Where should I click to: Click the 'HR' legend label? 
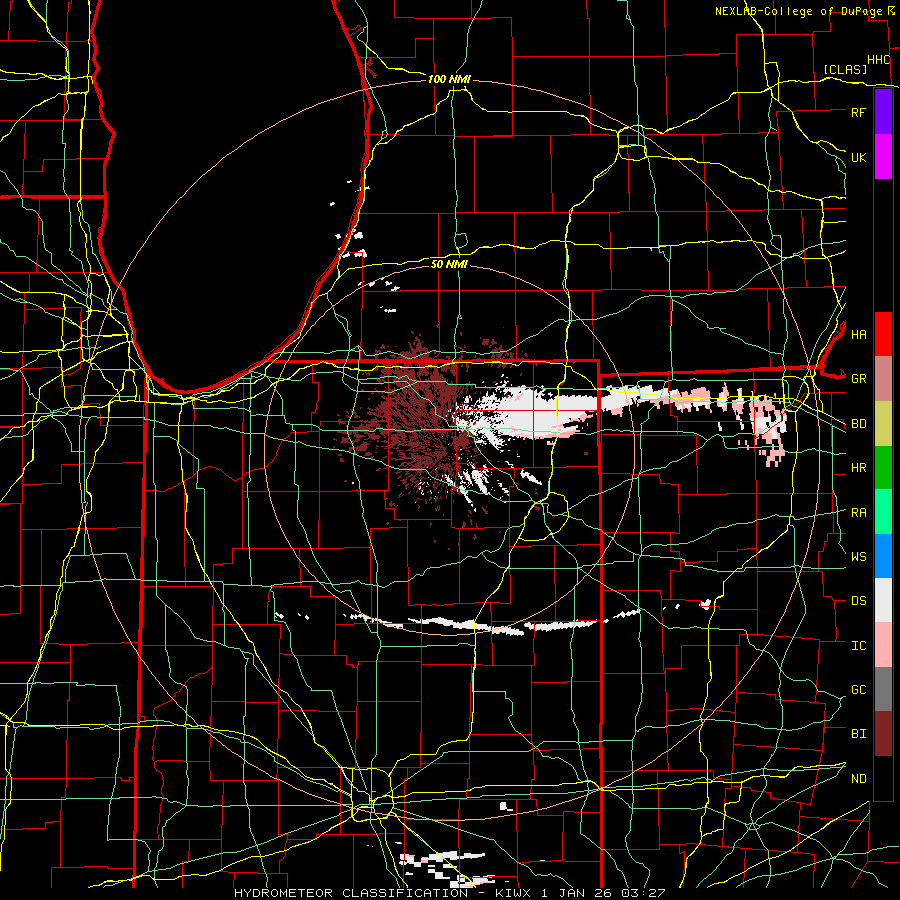coord(858,468)
